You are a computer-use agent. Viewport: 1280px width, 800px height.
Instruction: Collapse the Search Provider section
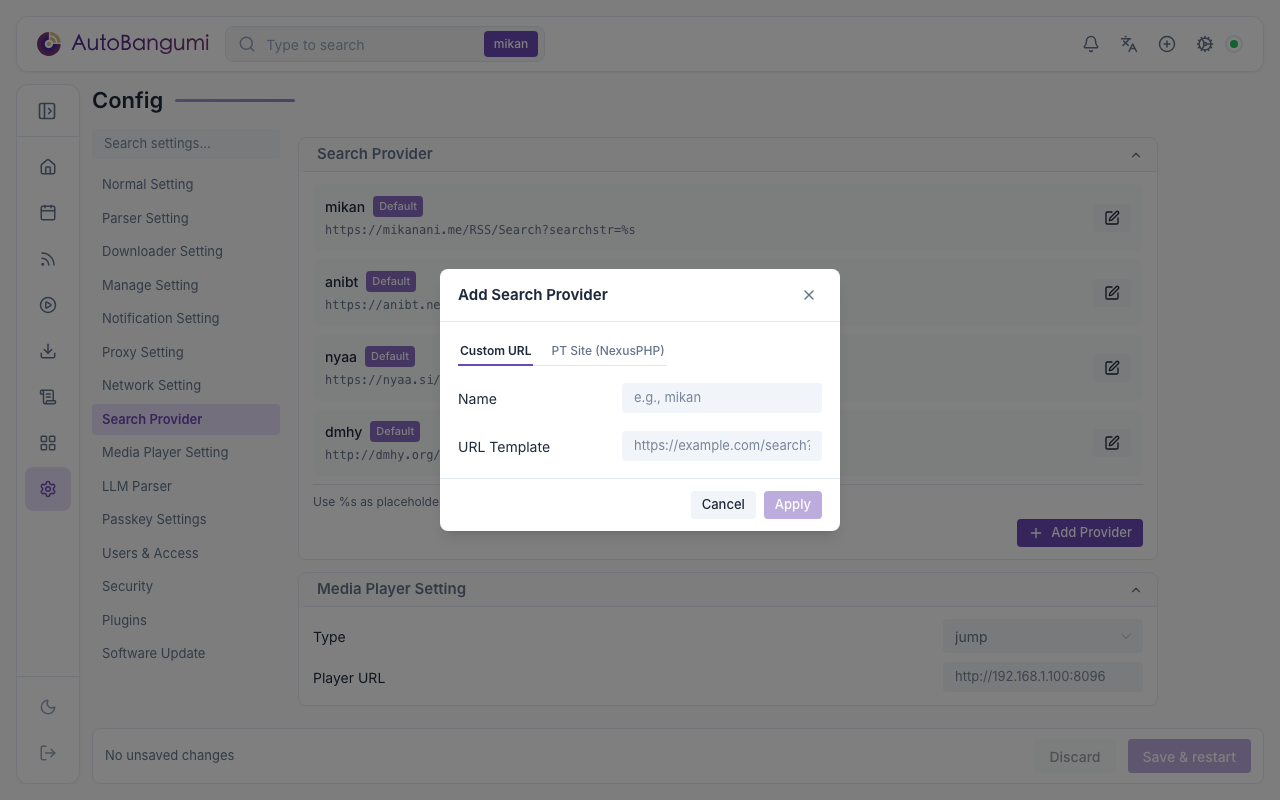1136,155
